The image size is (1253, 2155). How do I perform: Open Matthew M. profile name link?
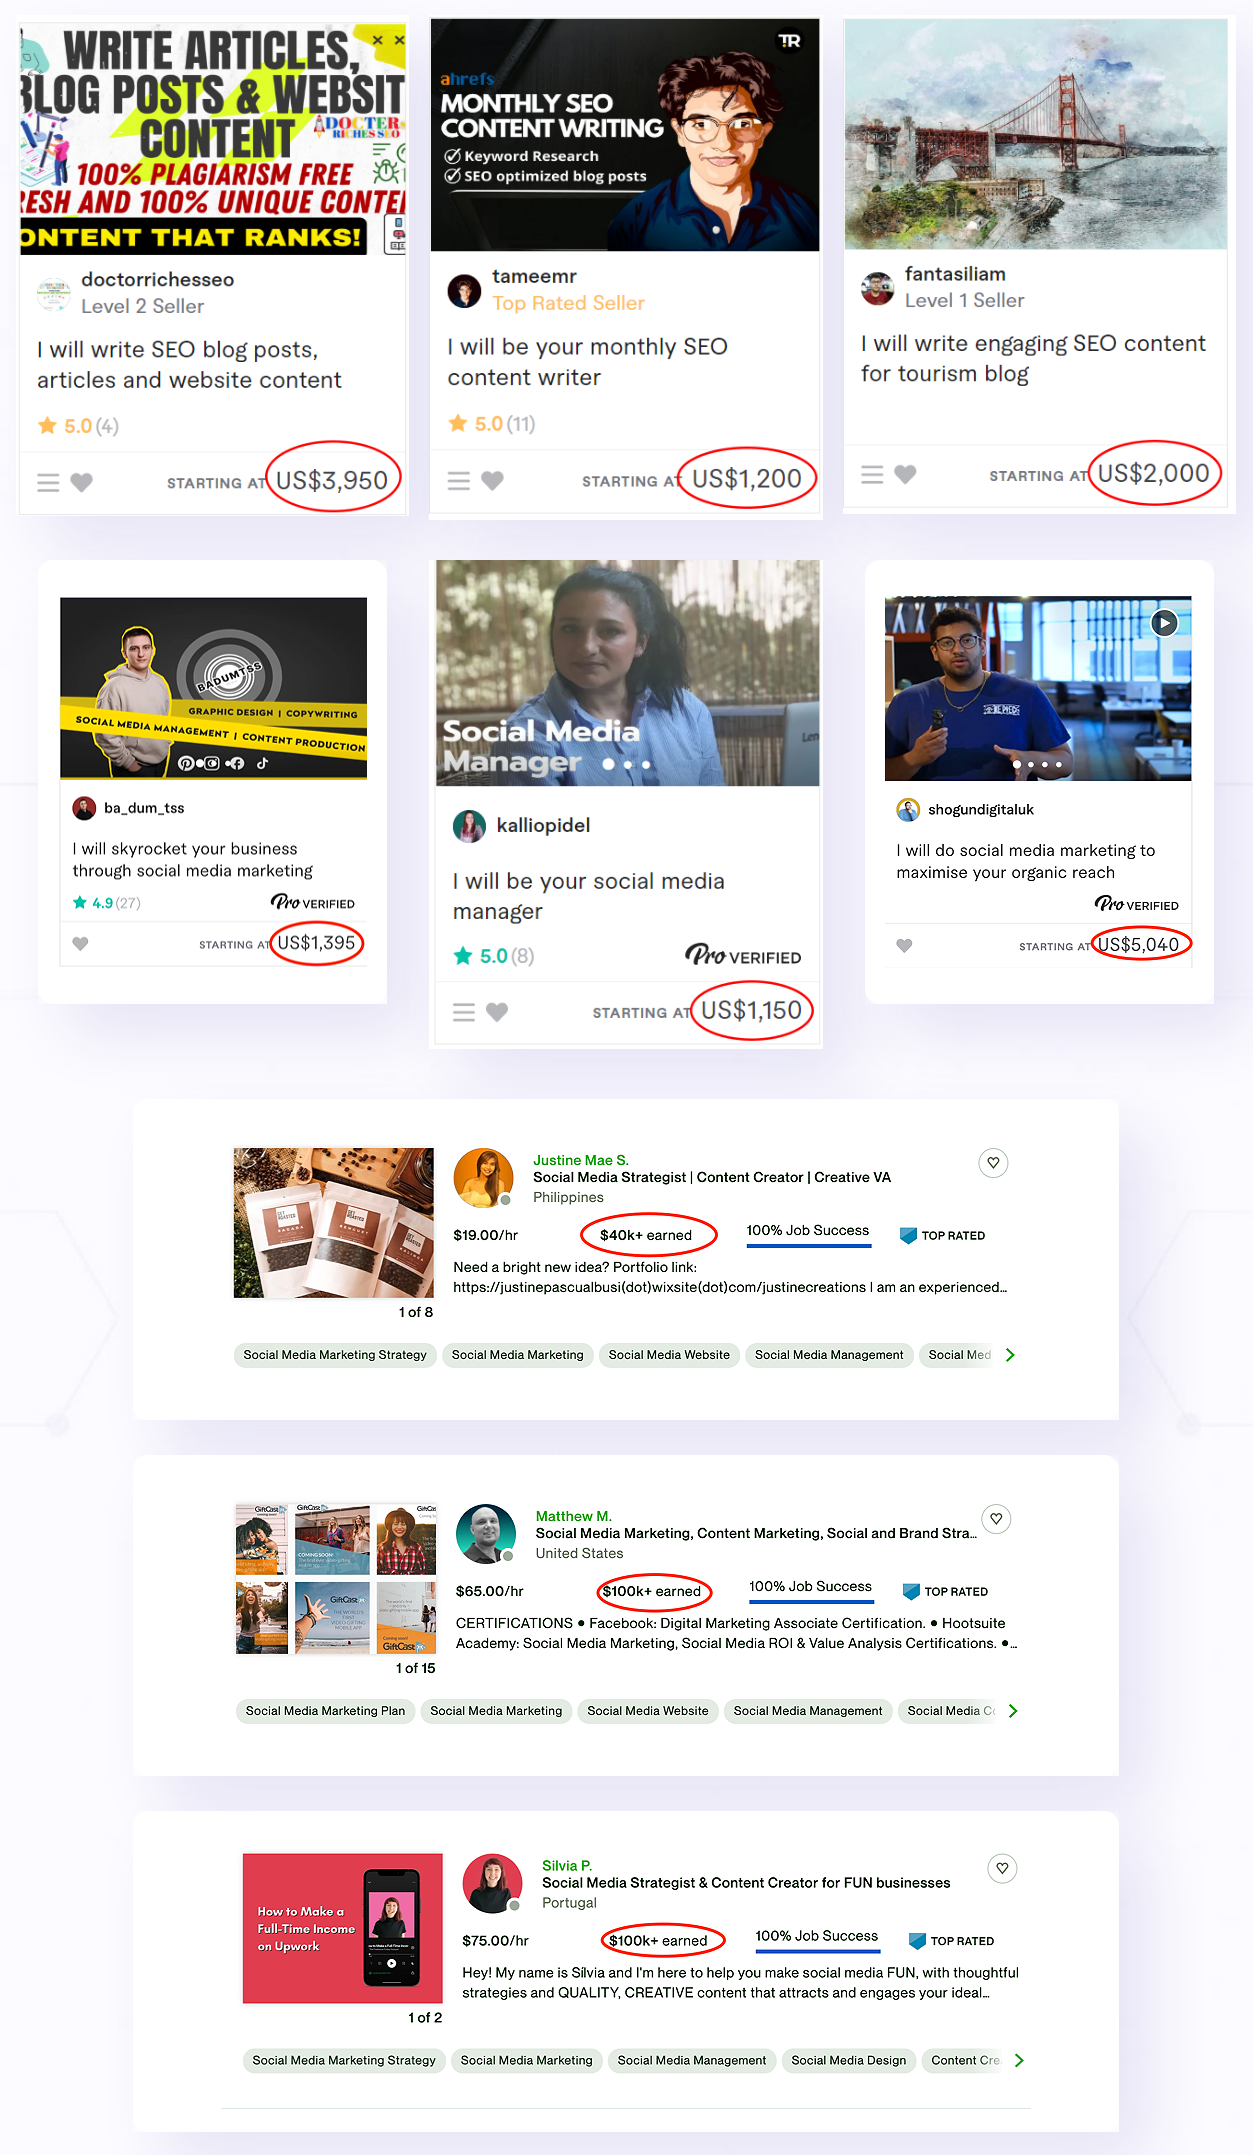click(573, 1516)
